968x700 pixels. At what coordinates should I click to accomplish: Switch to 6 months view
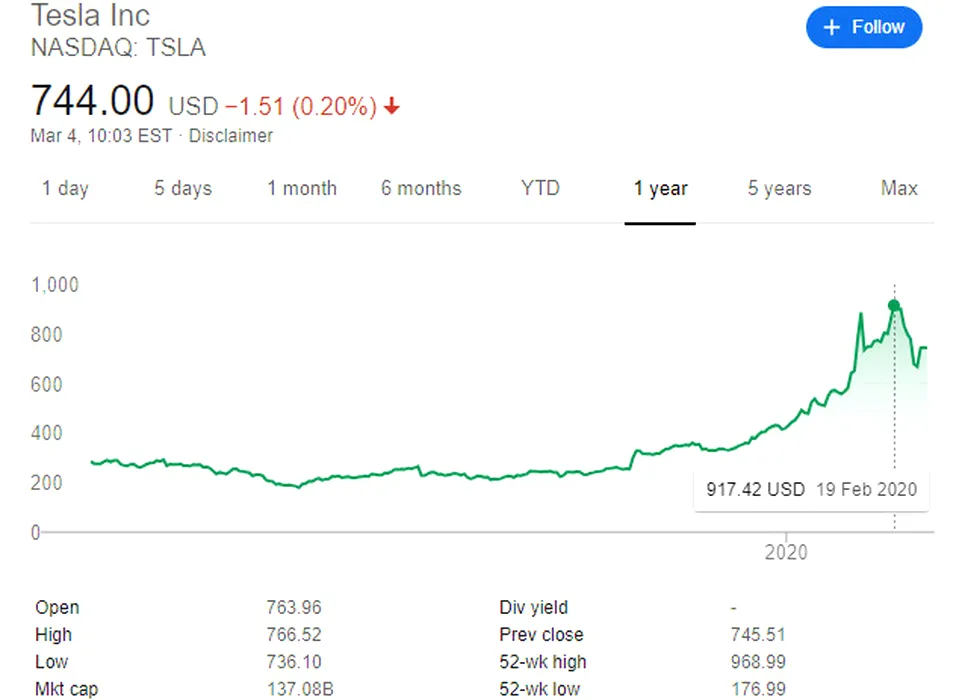[421, 188]
